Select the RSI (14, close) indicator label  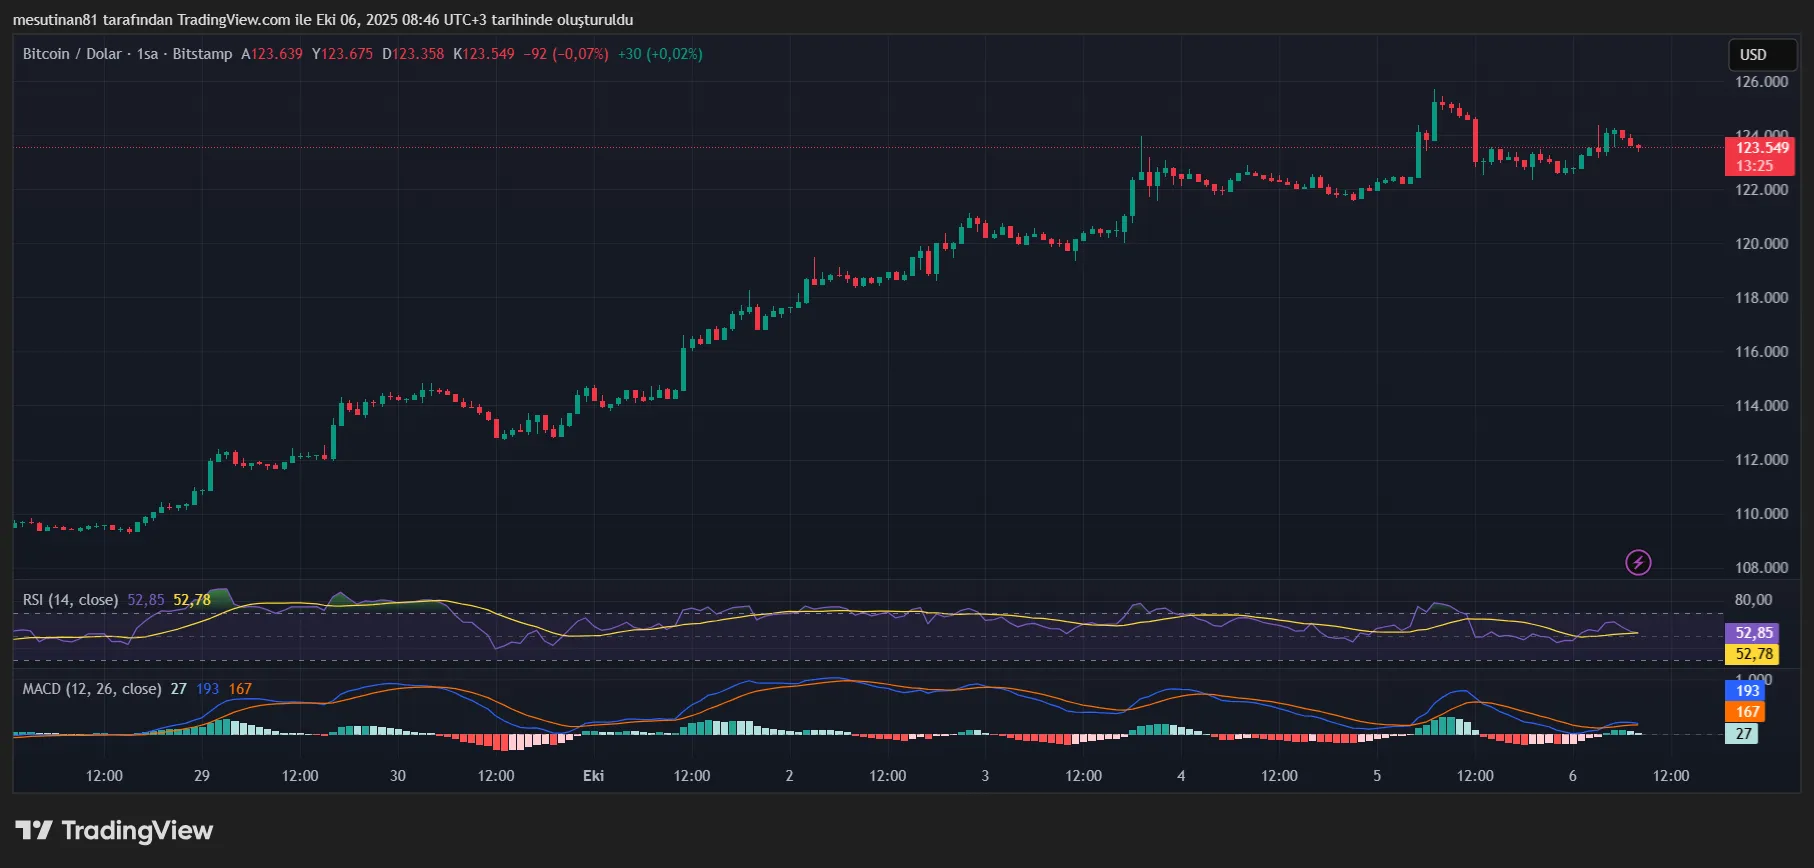click(70, 600)
